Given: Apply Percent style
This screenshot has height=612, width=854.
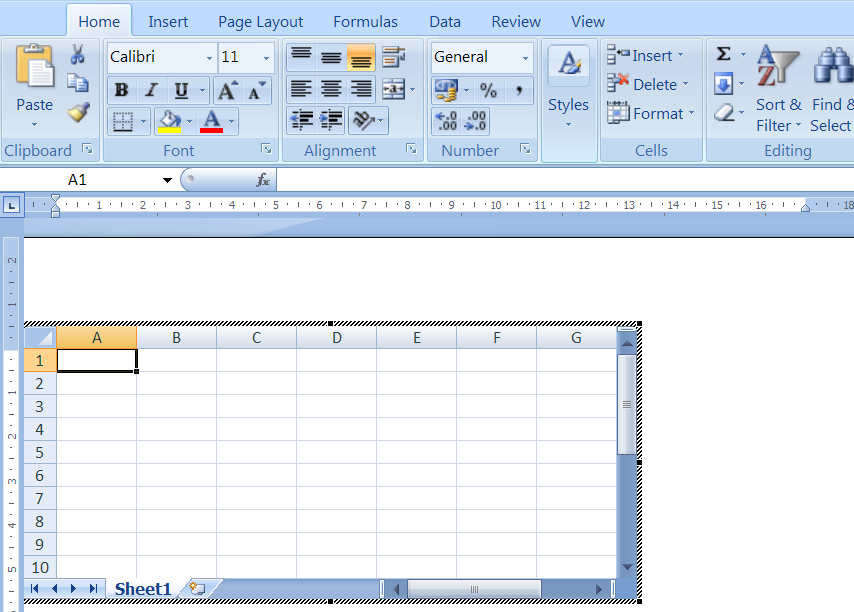Looking at the screenshot, I should (x=489, y=90).
